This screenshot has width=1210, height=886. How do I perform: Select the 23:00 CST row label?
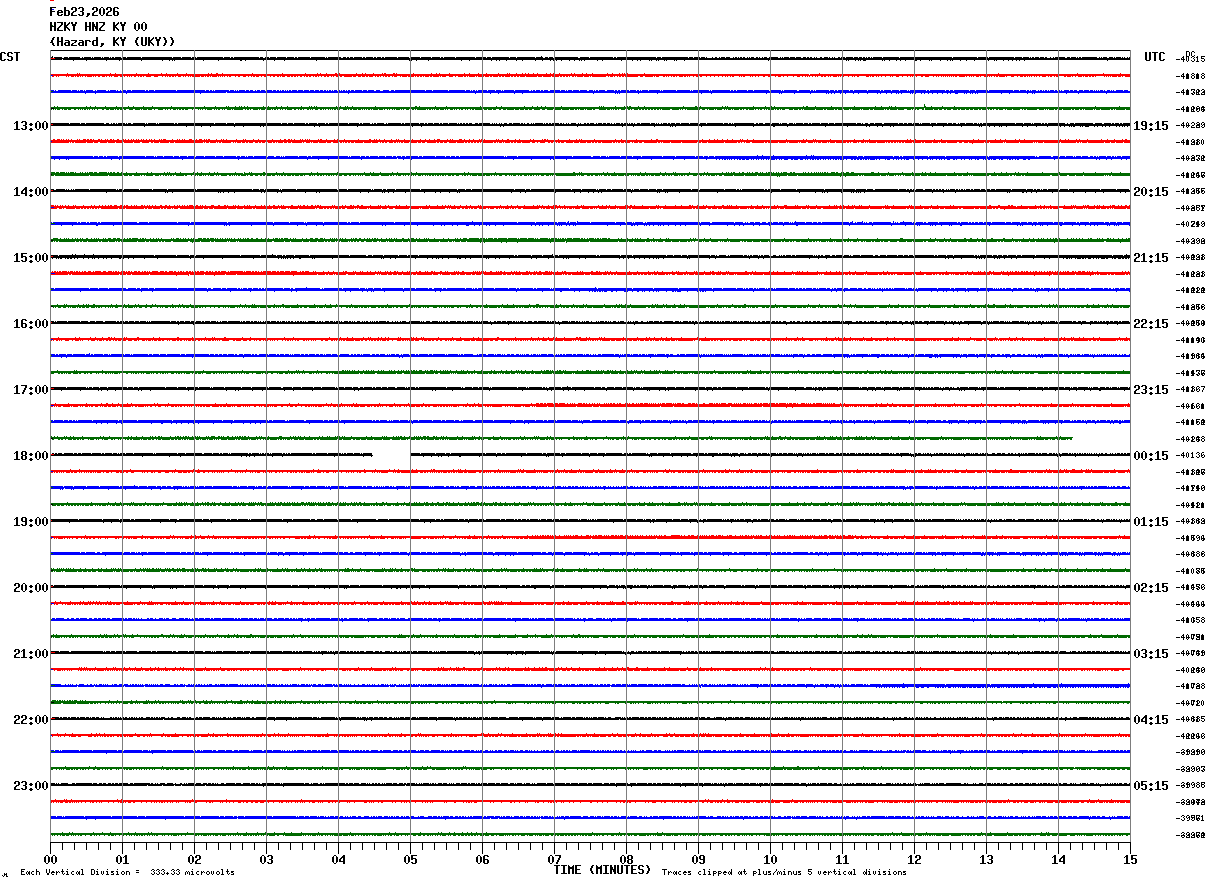[30, 786]
